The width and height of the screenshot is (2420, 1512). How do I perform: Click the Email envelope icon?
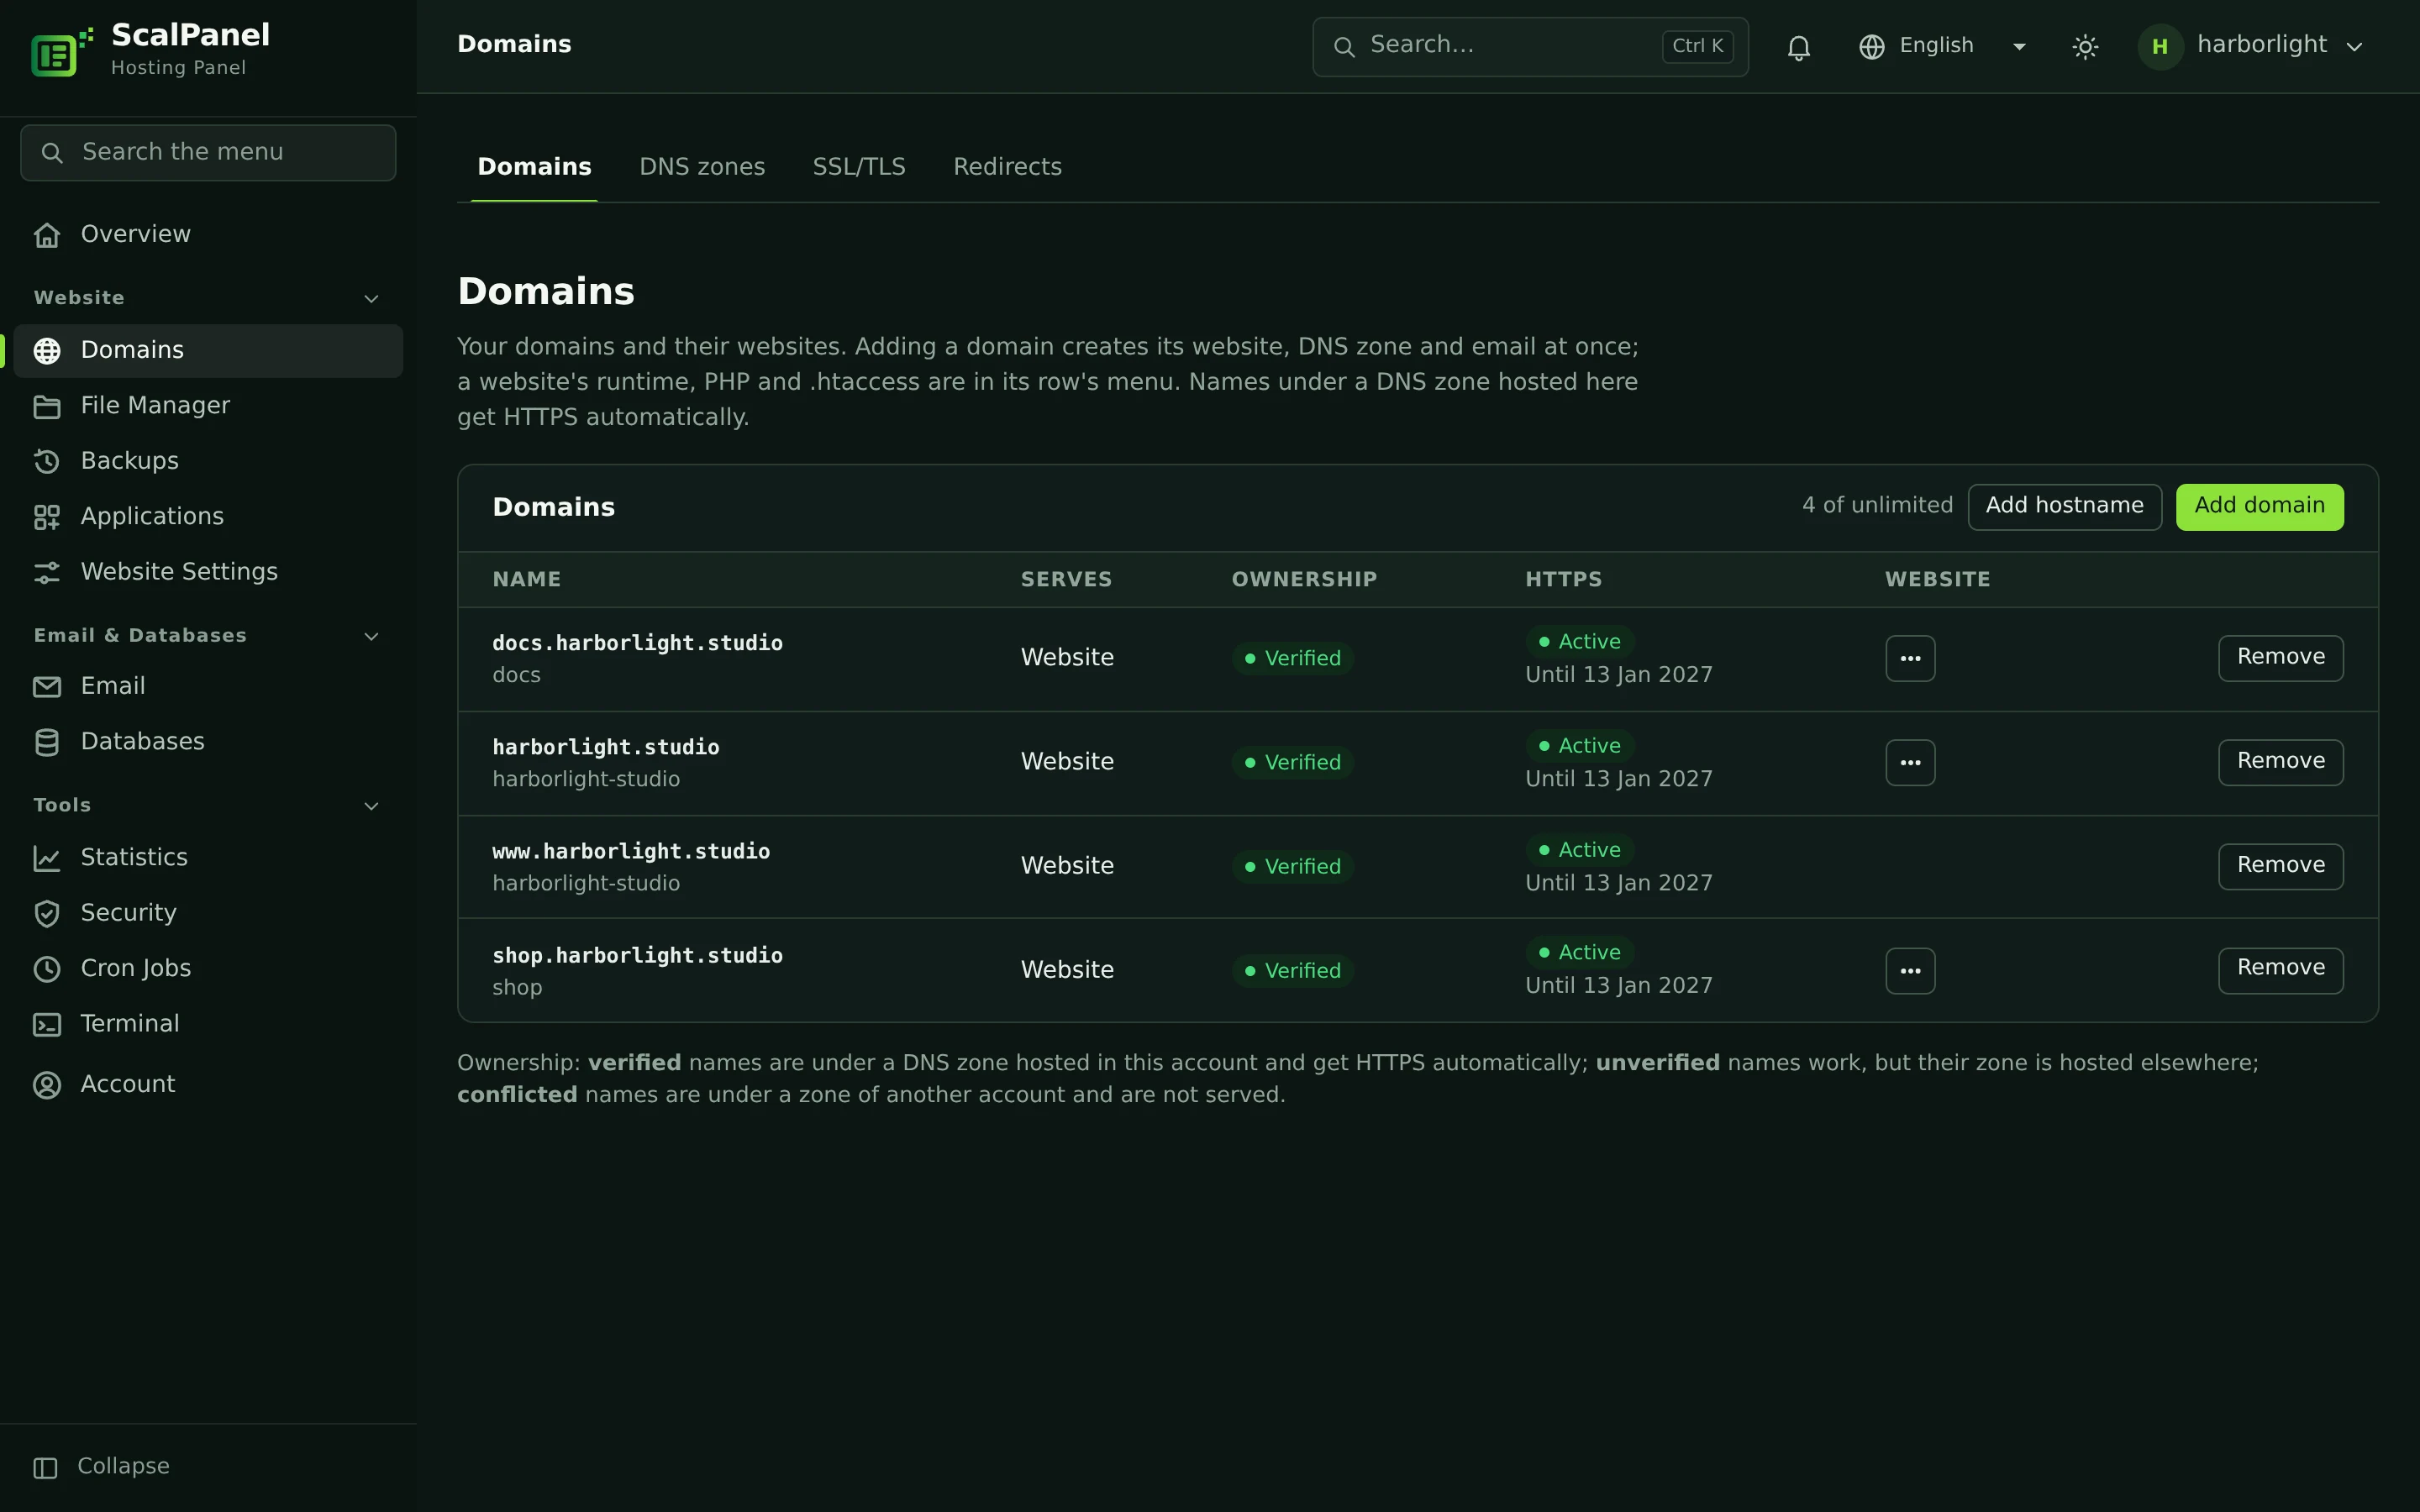pos(47,687)
